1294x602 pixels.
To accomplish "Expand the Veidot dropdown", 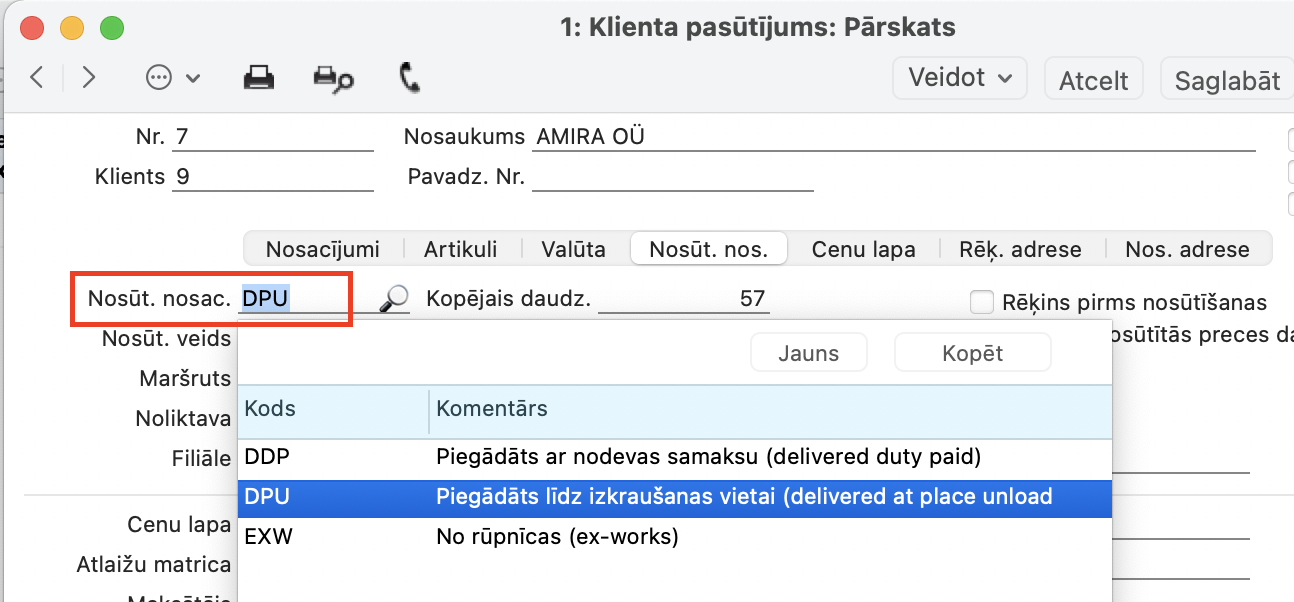I will click(x=960, y=78).
